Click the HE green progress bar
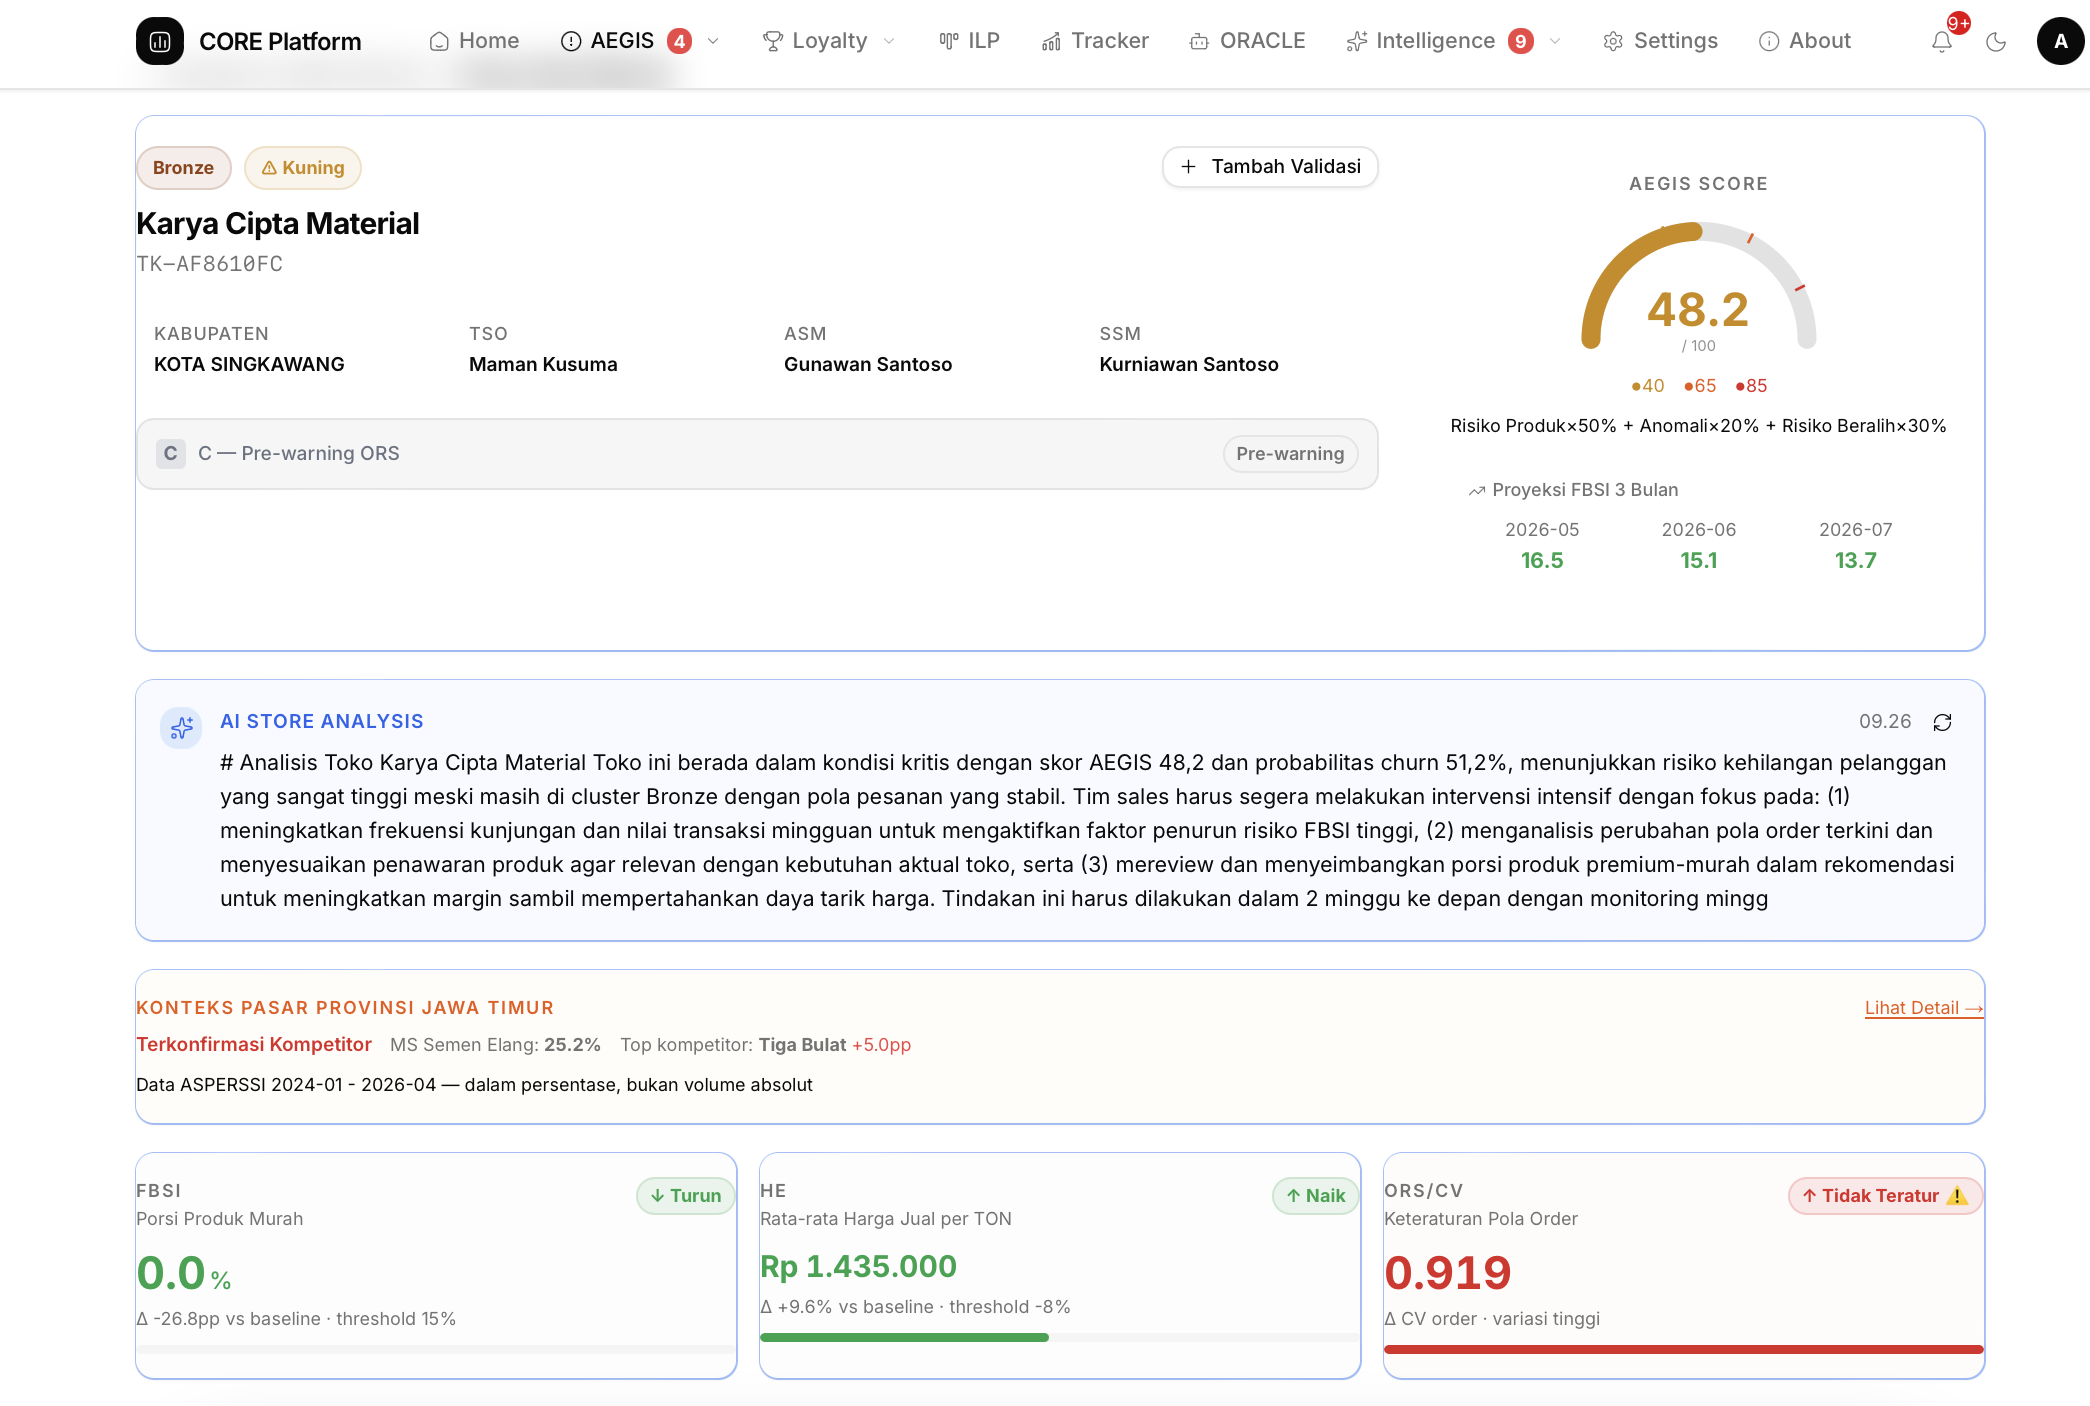The image size is (2090, 1406). pyautogui.click(x=904, y=1337)
